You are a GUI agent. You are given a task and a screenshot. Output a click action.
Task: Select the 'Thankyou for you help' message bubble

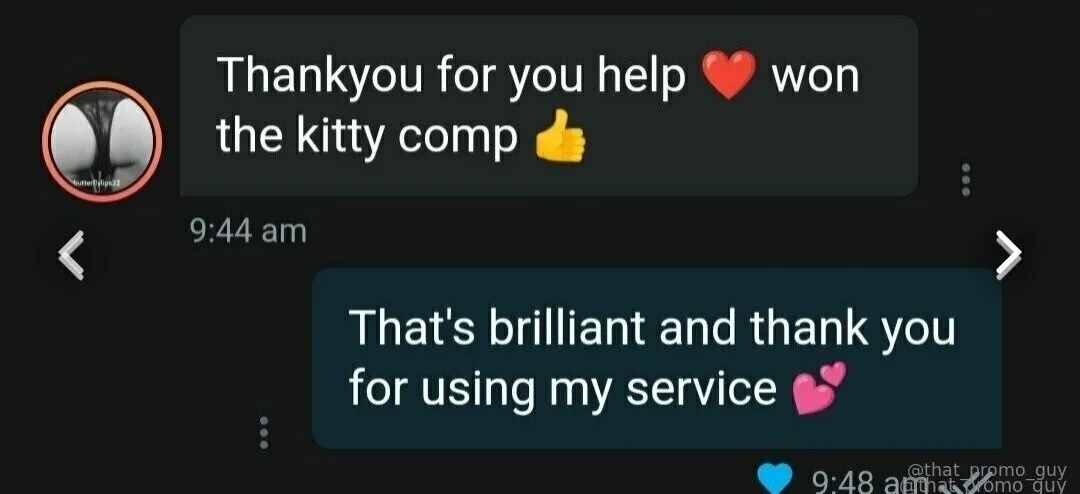click(x=548, y=105)
